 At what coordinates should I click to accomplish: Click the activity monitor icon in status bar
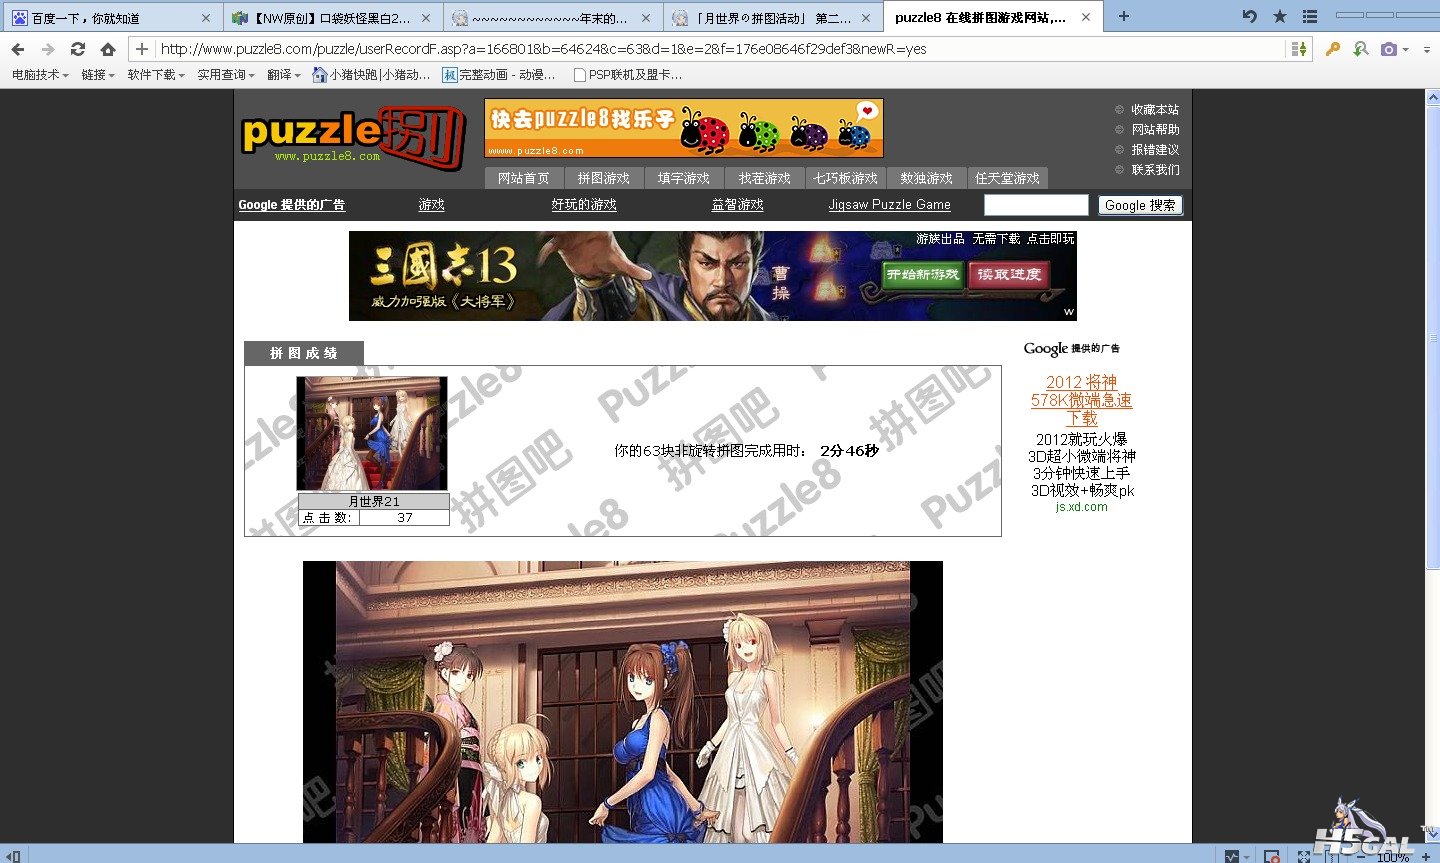click(x=1232, y=856)
